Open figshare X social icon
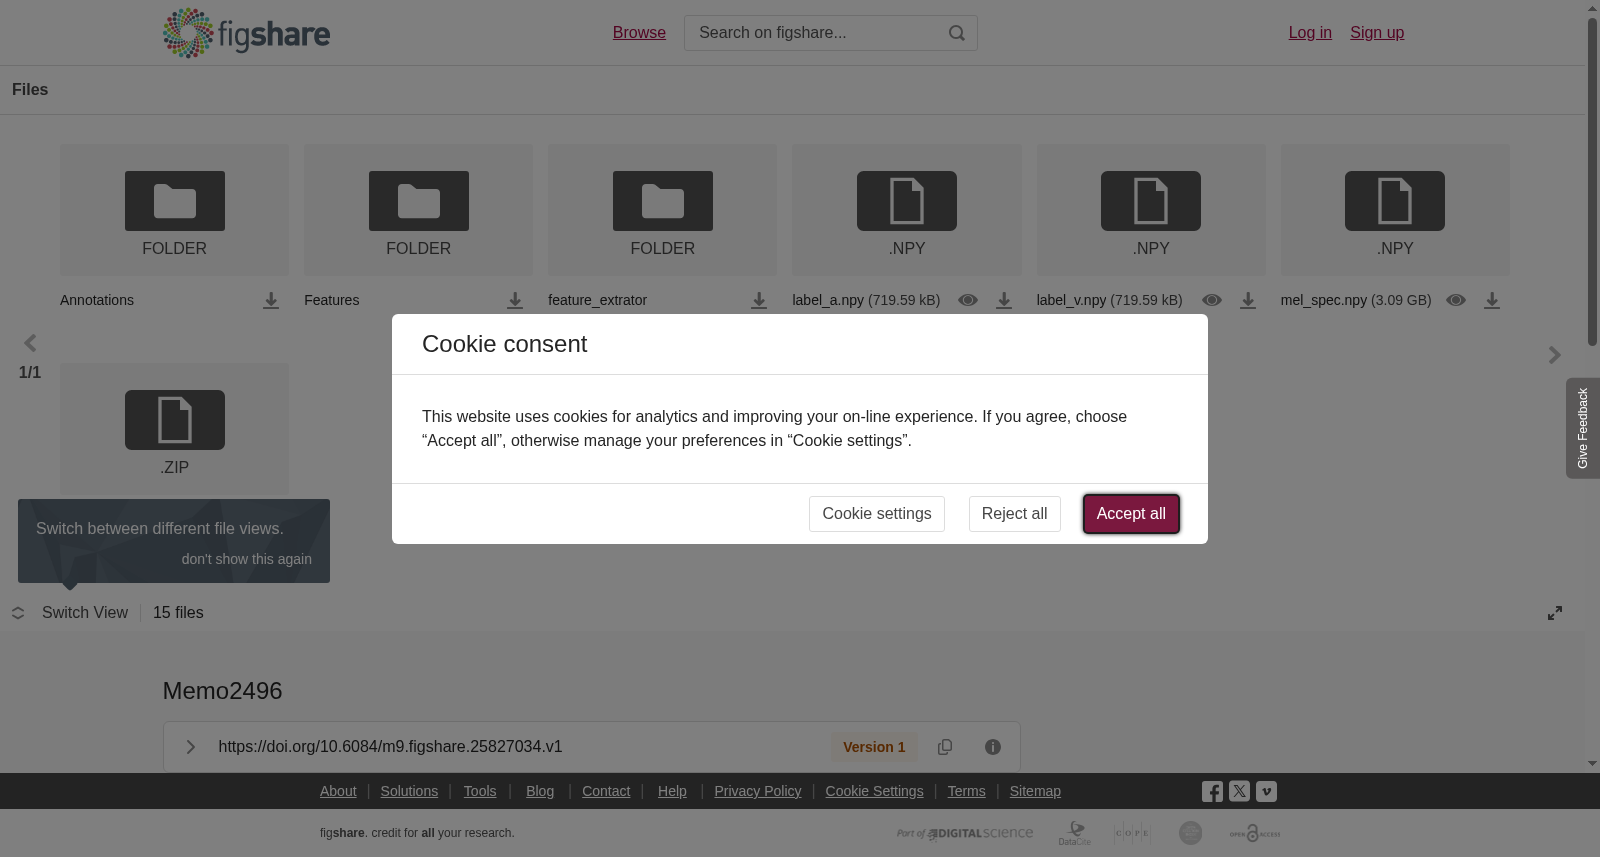This screenshot has width=1600, height=857. (x=1239, y=791)
